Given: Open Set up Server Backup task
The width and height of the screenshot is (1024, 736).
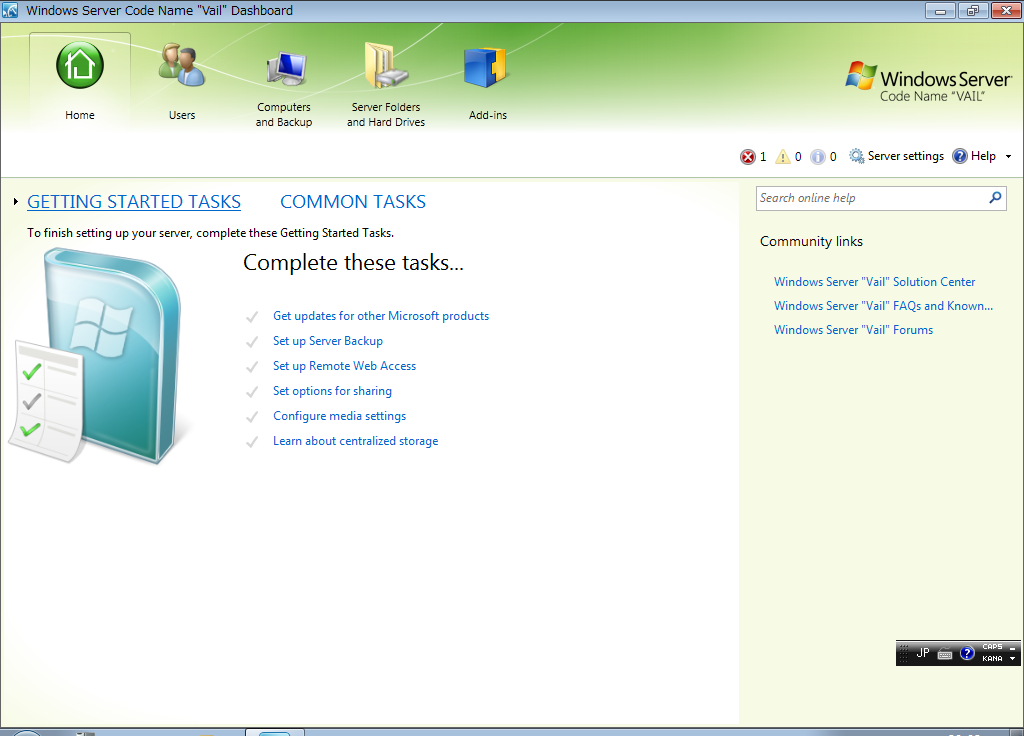Looking at the screenshot, I should point(328,341).
